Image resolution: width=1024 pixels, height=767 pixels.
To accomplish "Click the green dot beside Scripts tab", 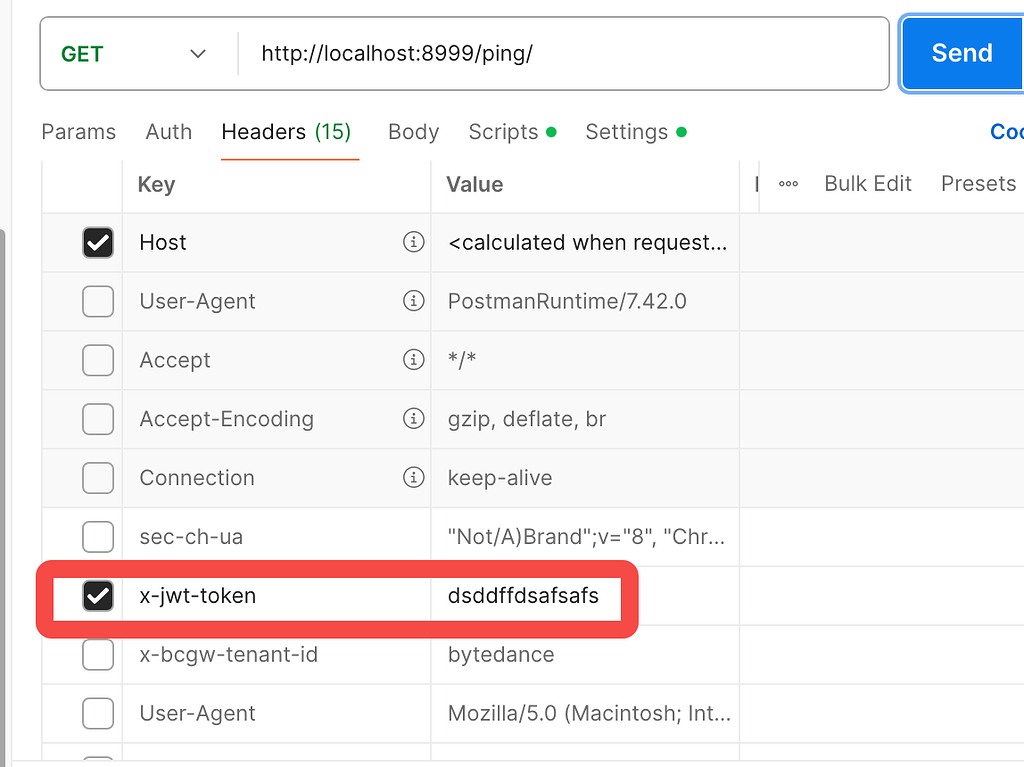I will click(x=551, y=131).
